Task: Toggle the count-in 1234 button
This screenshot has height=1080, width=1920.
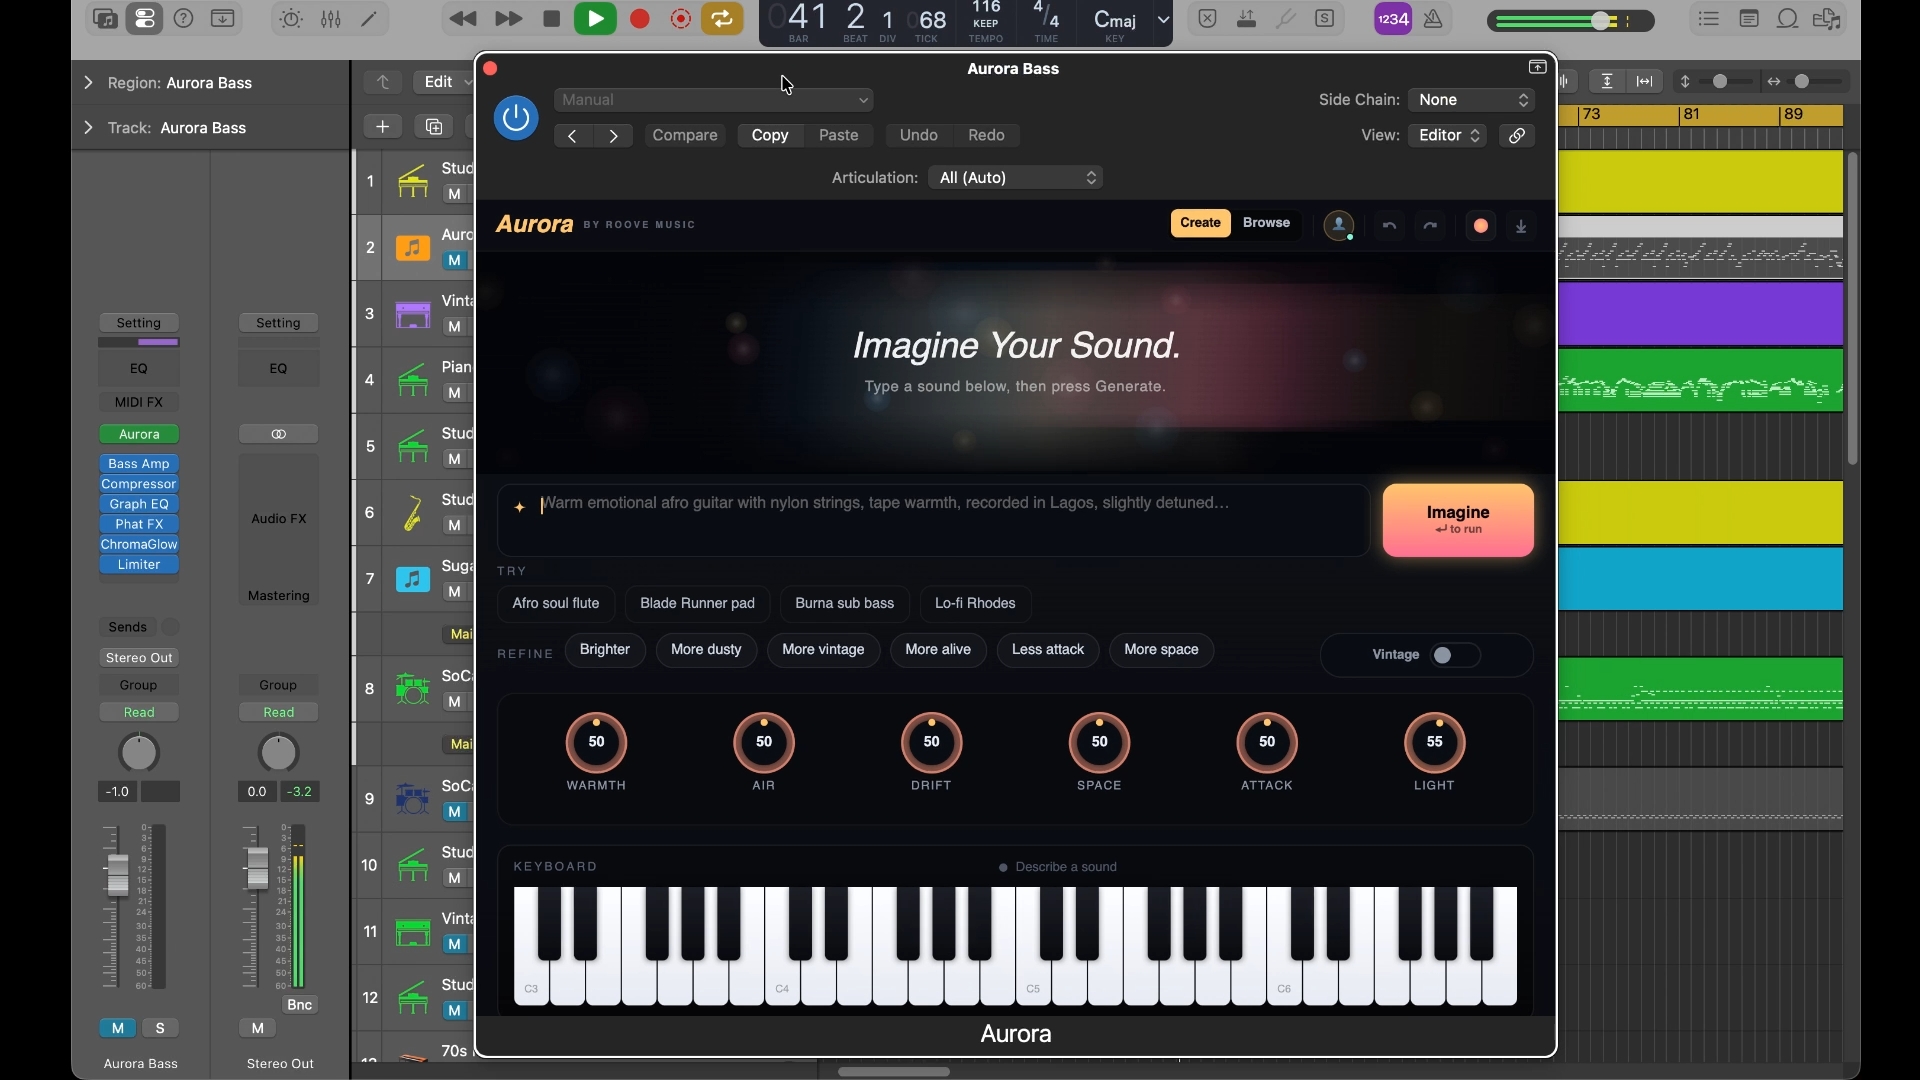Action: point(1394,19)
